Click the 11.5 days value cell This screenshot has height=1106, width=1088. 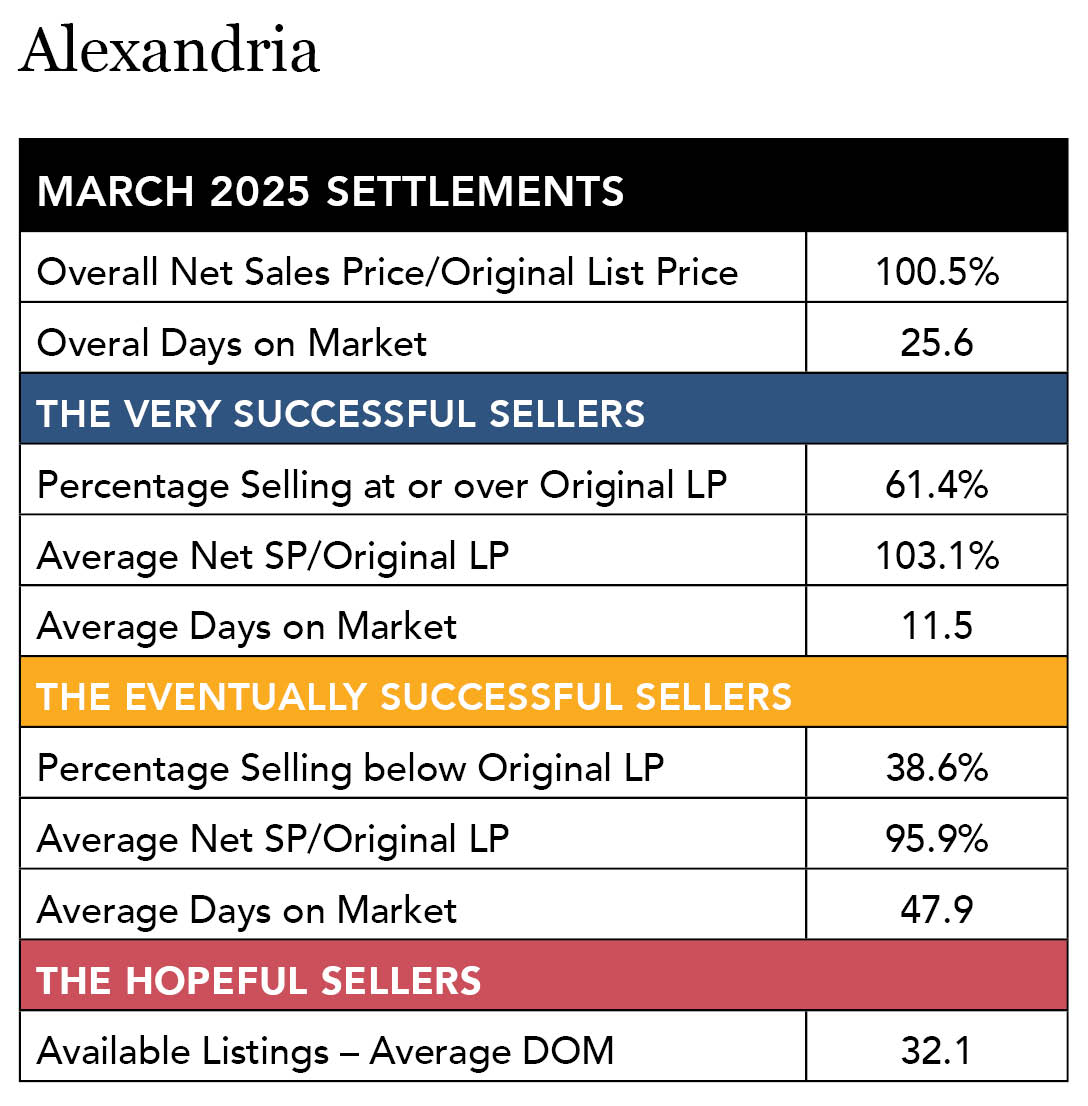[x=936, y=626]
